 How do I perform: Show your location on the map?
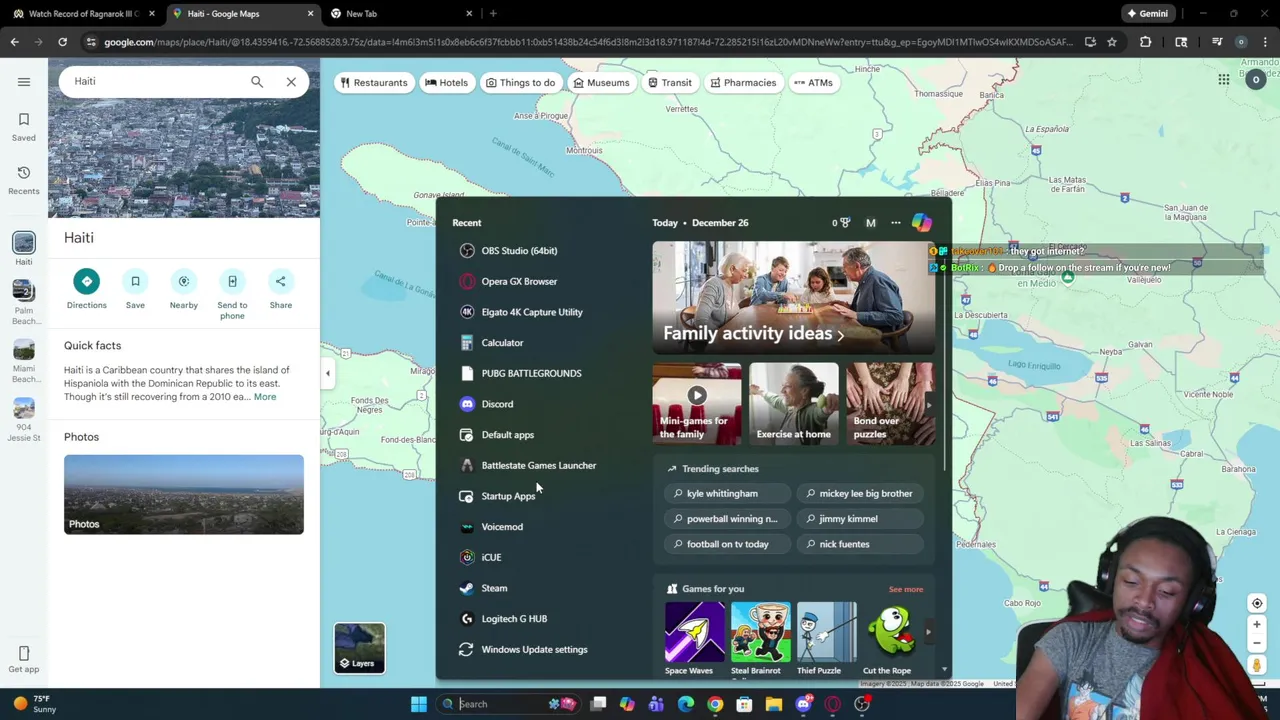tap(1257, 603)
